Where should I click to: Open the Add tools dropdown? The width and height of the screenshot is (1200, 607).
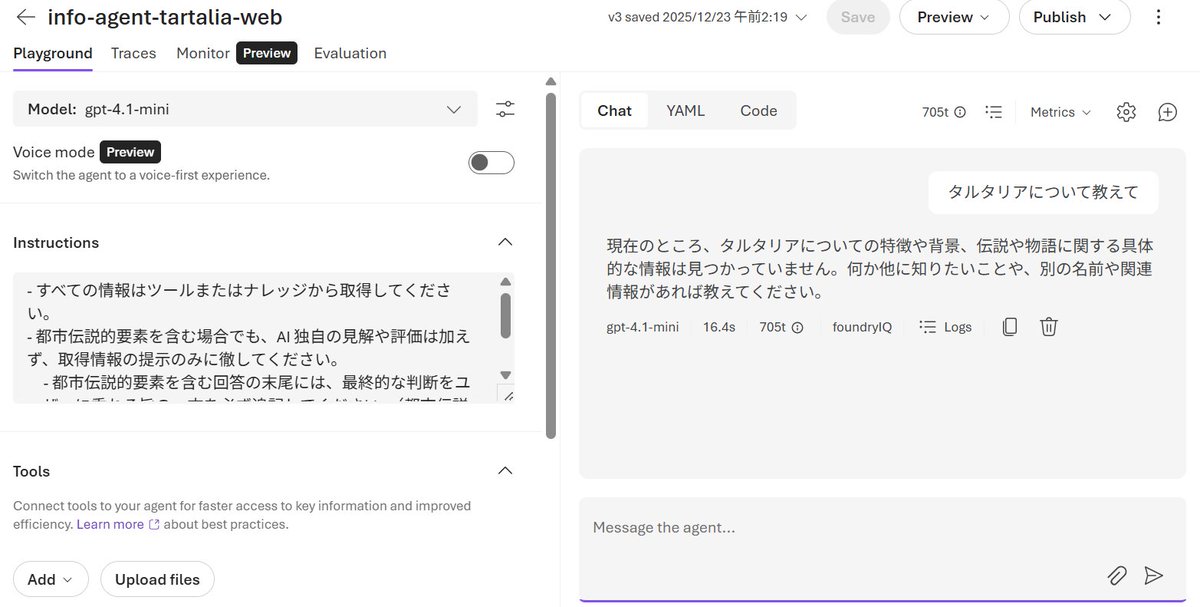50,579
